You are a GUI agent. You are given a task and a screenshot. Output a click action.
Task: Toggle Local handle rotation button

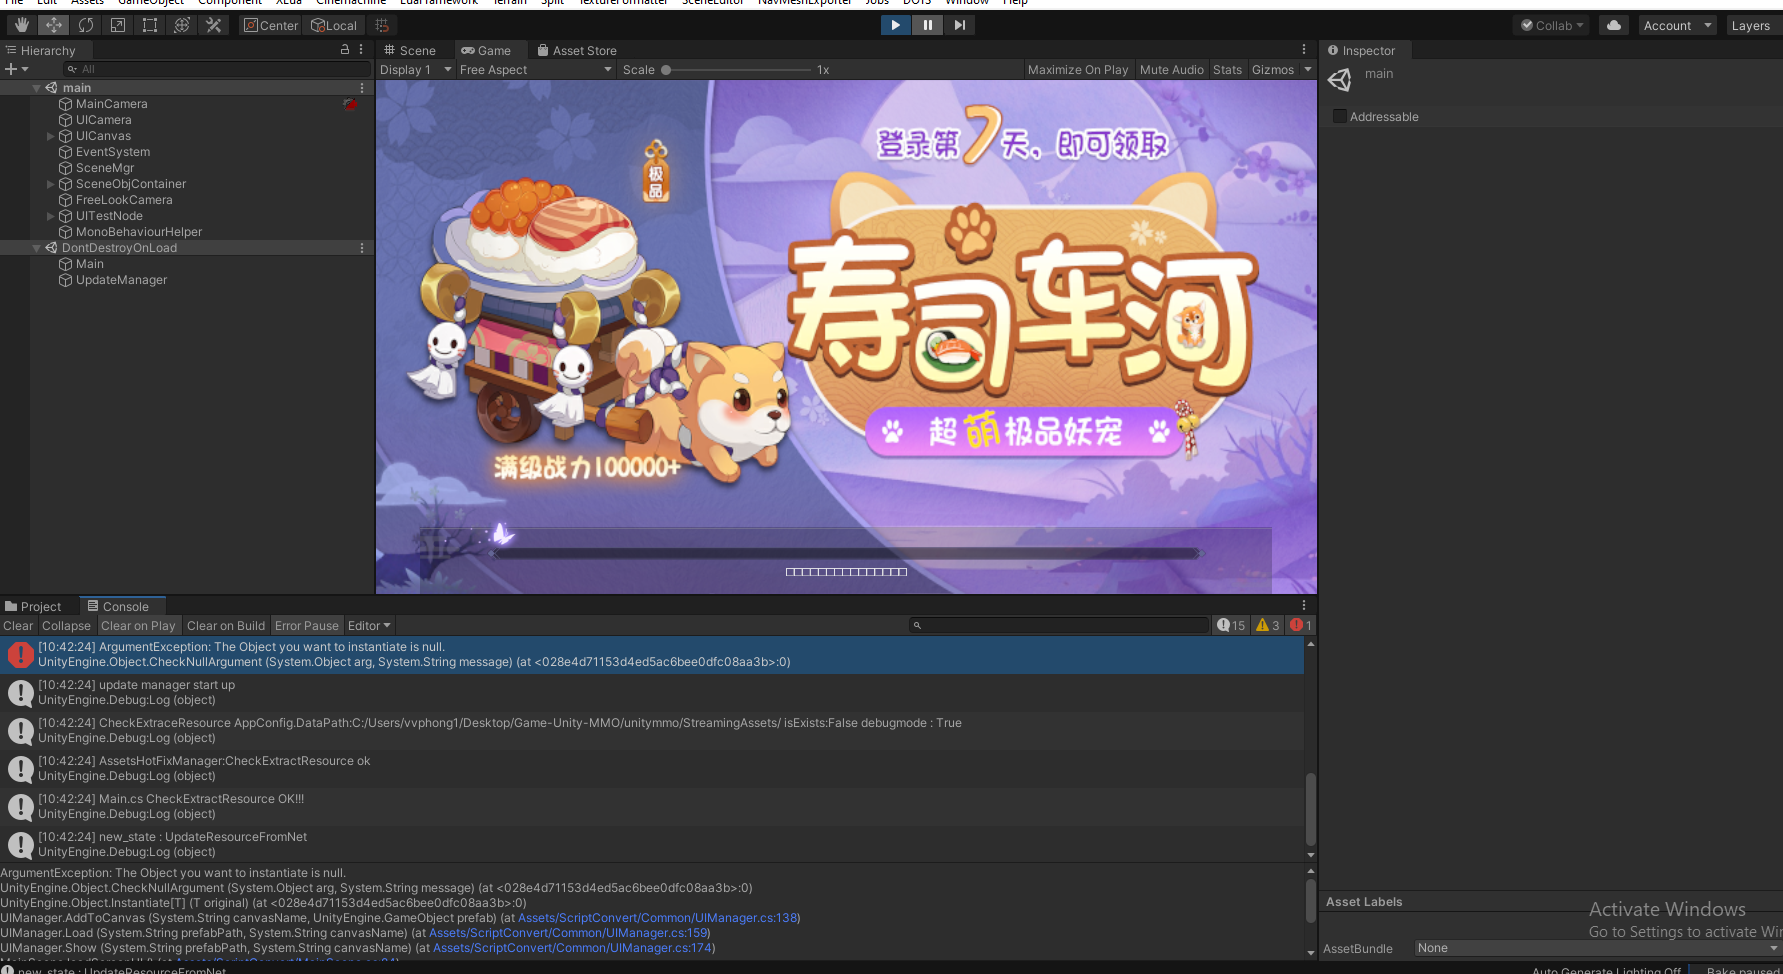click(334, 25)
